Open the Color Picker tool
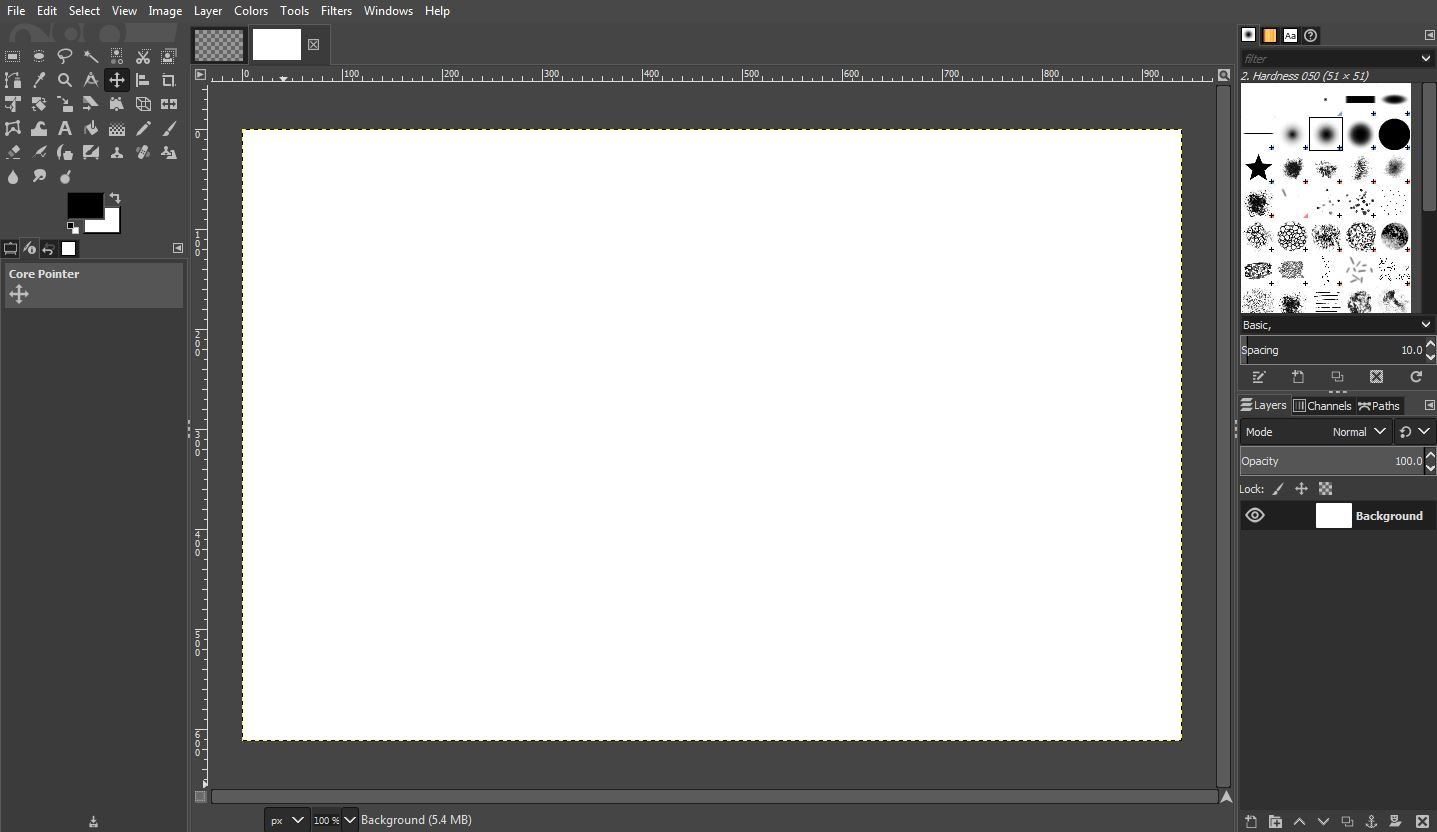The width and height of the screenshot is (1437, 832). [x=39, y=80]
